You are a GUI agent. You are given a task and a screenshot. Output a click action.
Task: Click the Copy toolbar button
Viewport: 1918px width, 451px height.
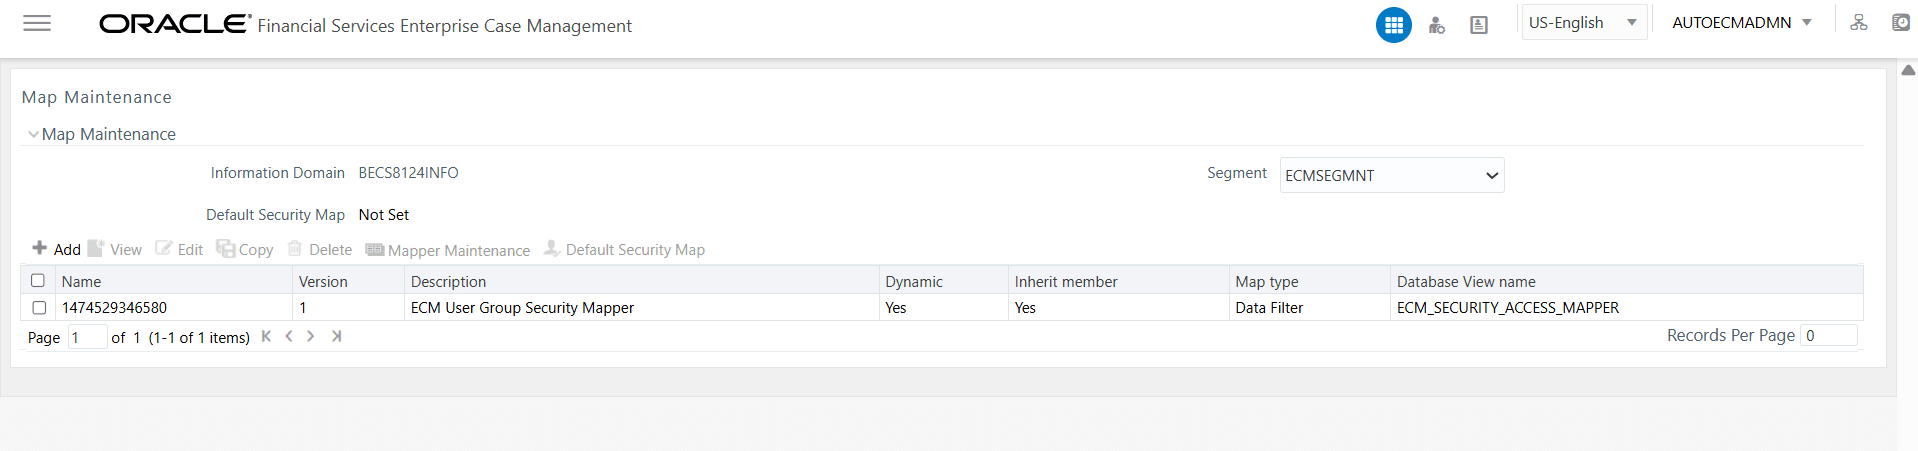pos(245,249)
